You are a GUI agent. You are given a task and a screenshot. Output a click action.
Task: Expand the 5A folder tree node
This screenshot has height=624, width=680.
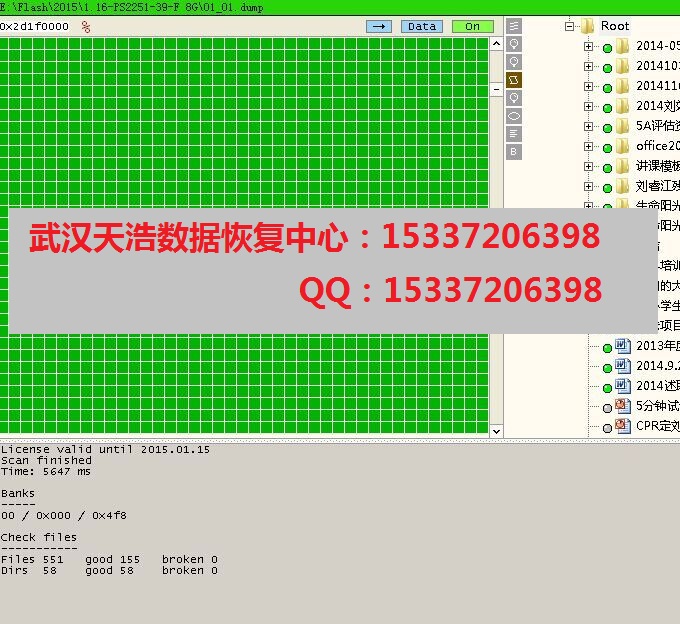[x=588, y=126]
